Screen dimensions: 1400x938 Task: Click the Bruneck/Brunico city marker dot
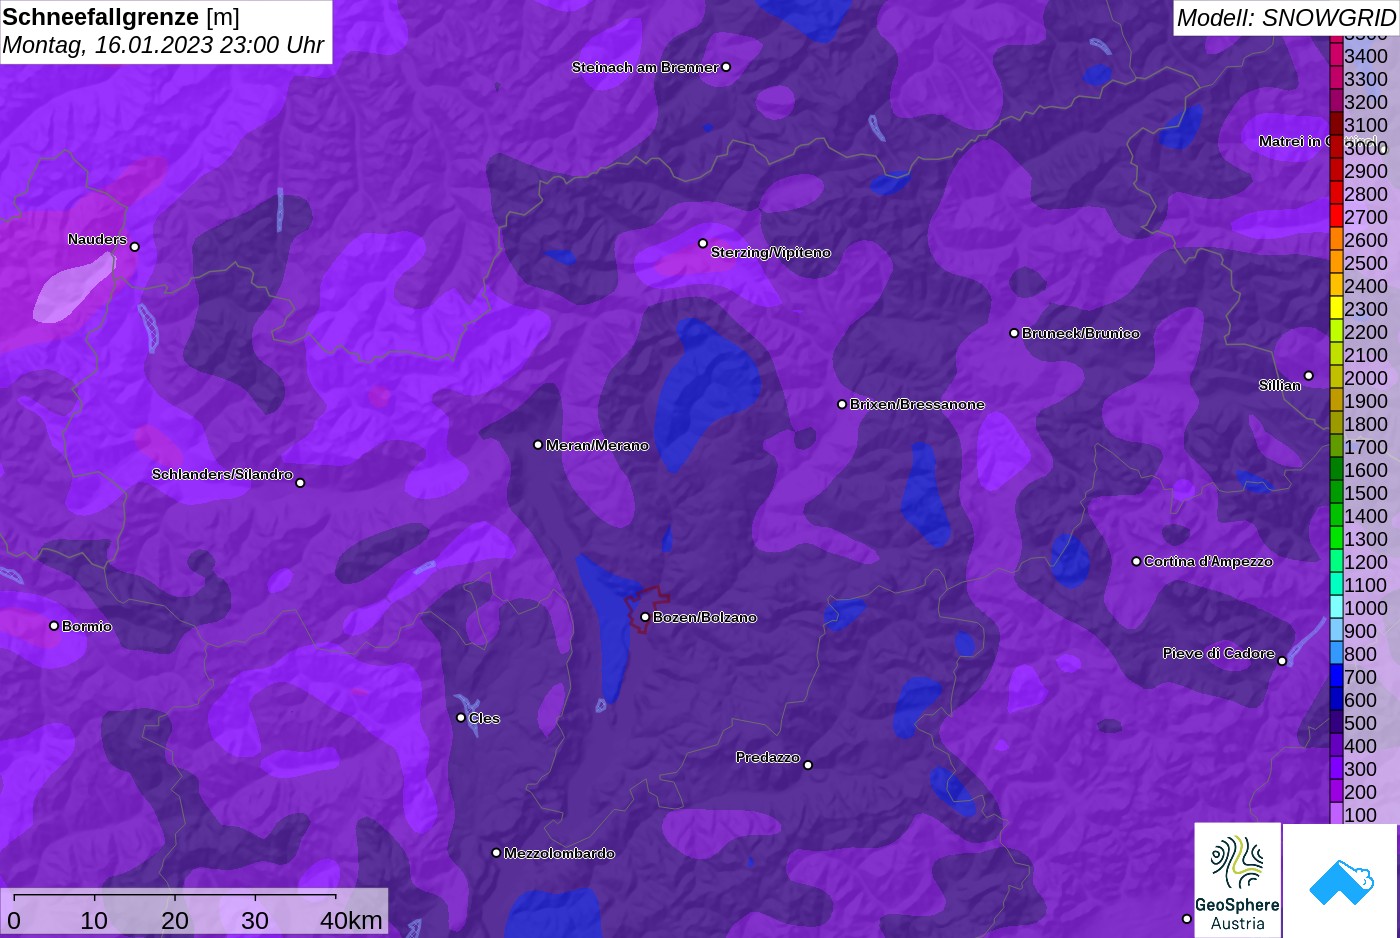click(1014, 333)
